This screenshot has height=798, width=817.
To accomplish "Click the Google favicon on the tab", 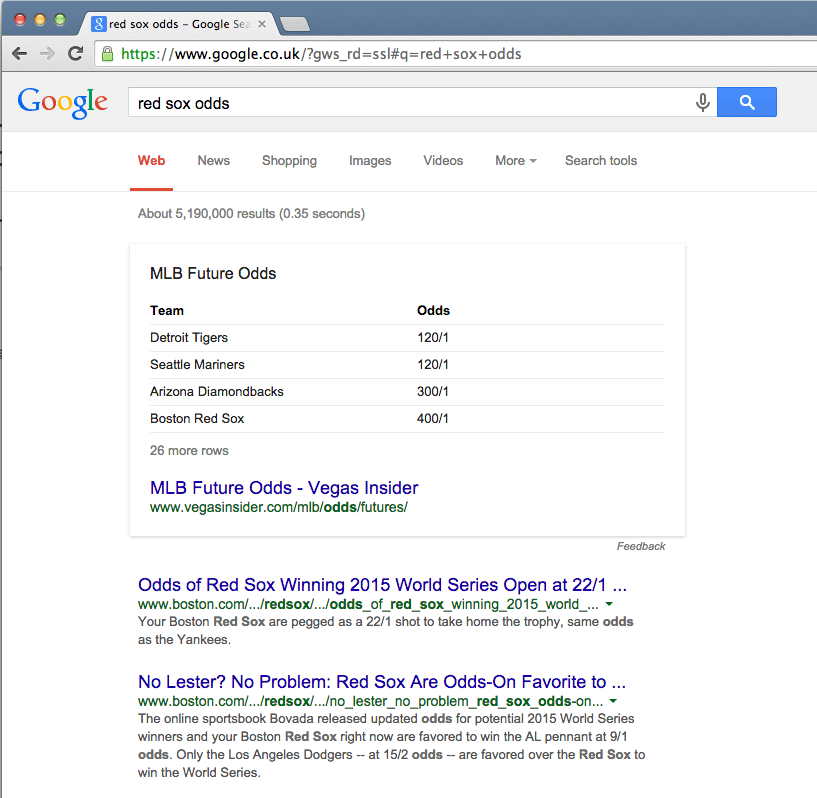I will pyautogui.click(x=98, y=24).
